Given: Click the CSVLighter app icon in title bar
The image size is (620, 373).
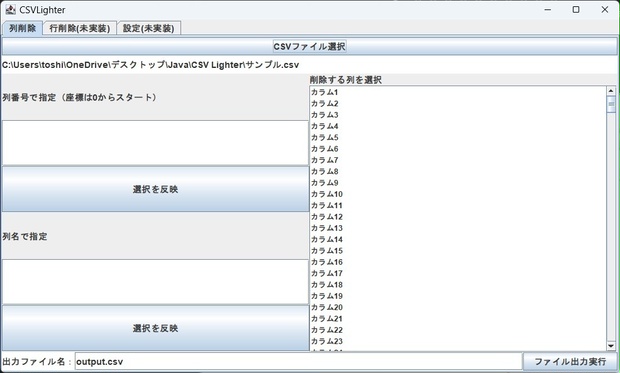Looking at the screenshot, I should (x=10, y=9).
